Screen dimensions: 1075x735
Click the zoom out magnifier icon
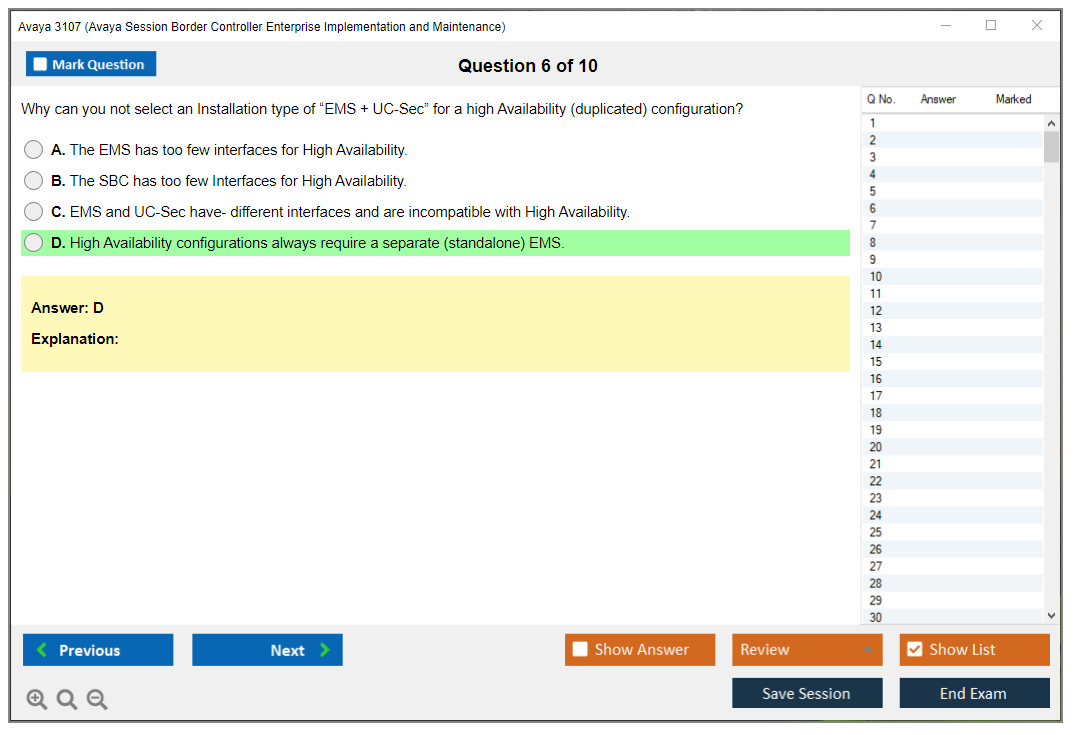click(x=97, y=699)
